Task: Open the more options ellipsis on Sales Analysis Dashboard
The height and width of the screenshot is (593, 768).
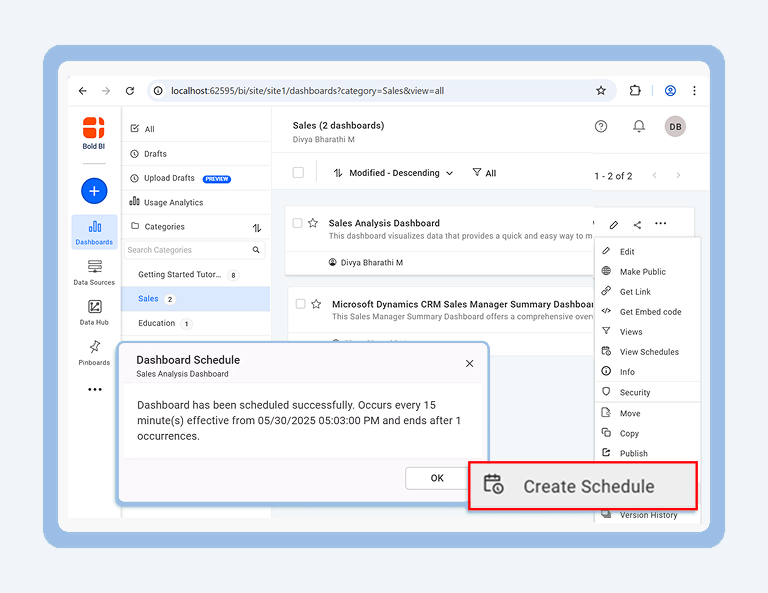Action: 661,224
